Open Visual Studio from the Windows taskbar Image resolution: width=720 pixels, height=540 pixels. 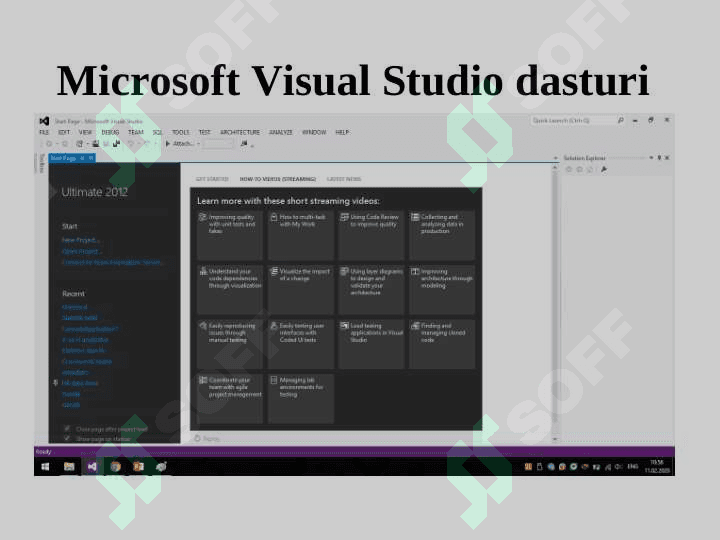point(92,466)
